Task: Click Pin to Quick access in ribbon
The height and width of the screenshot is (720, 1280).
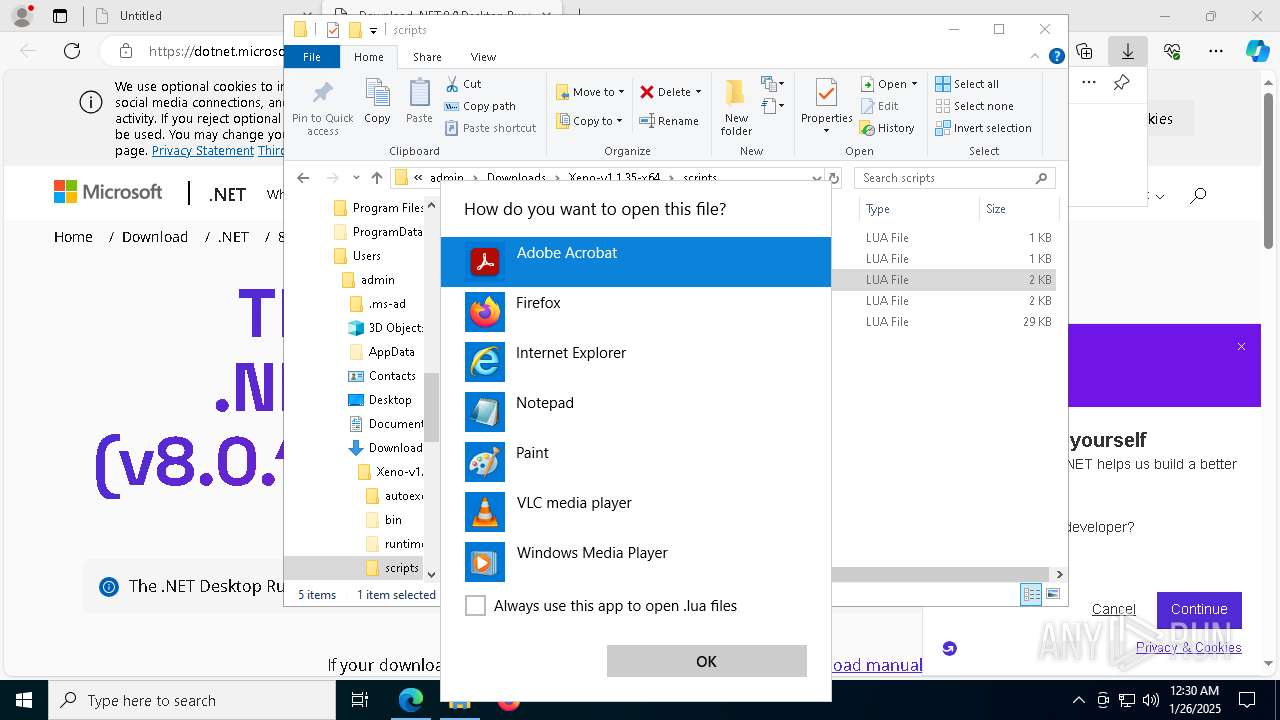Action: [x=322, y=108]
